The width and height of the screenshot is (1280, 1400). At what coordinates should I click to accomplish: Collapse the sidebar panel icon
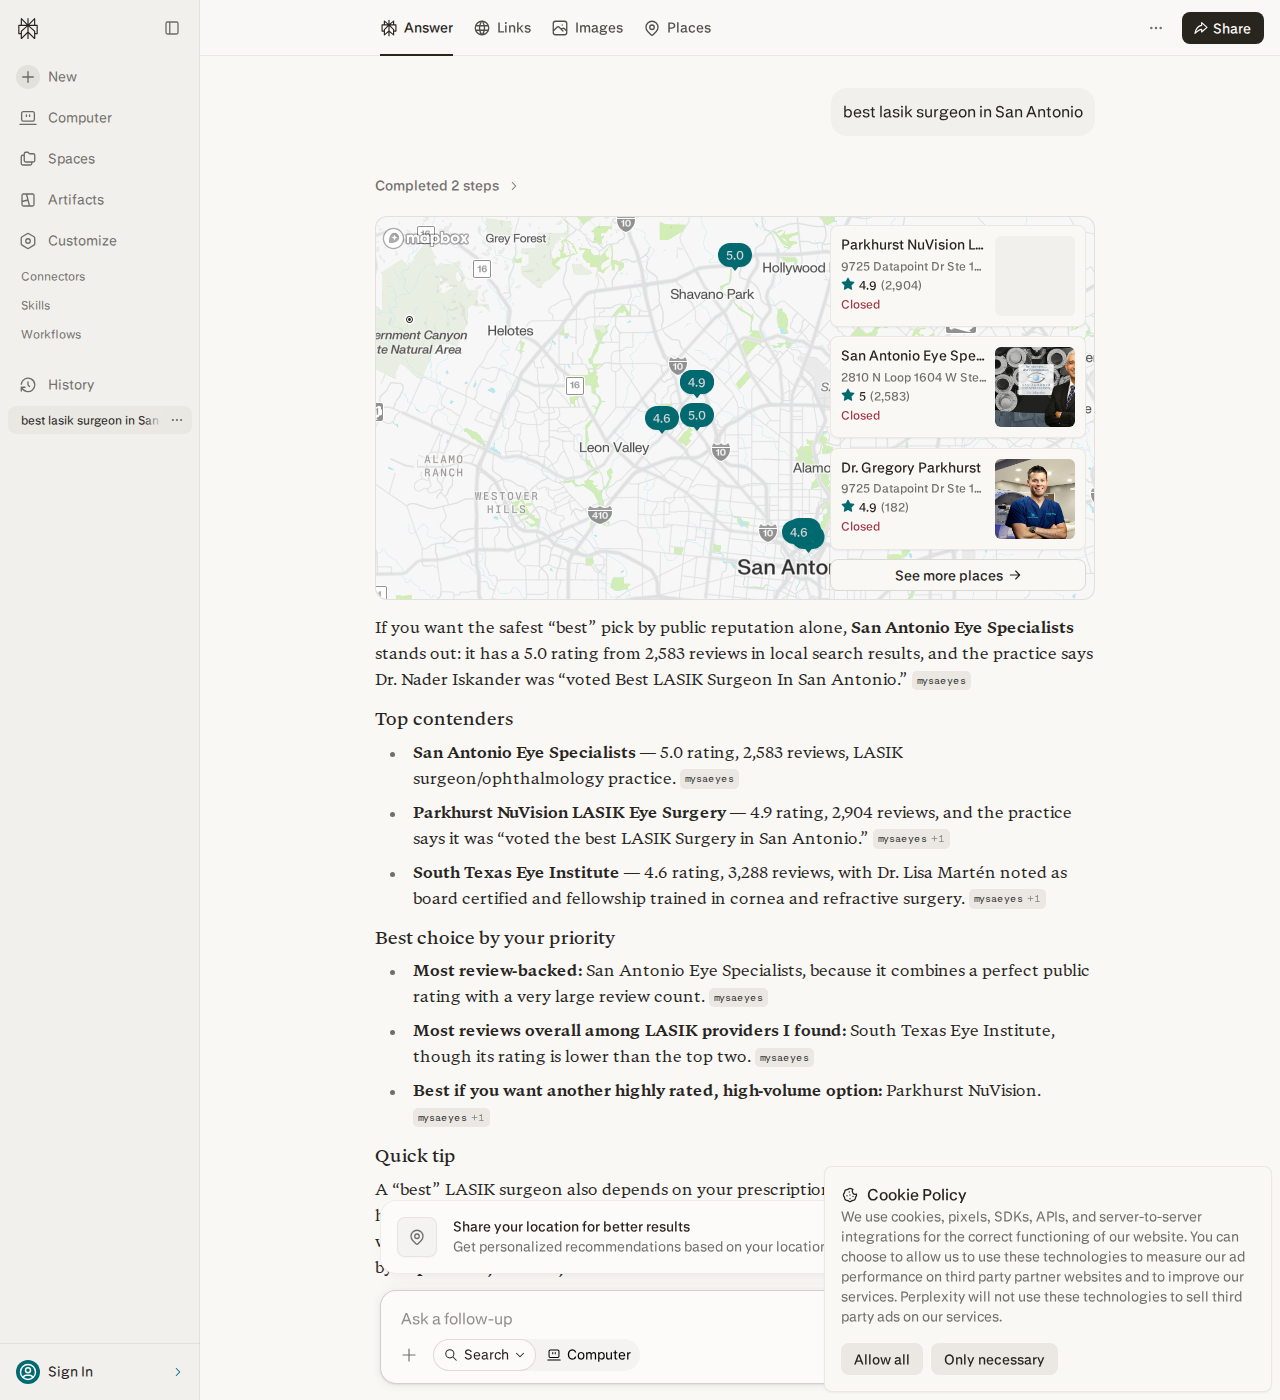pyautogui.click(x=172, y=28)
